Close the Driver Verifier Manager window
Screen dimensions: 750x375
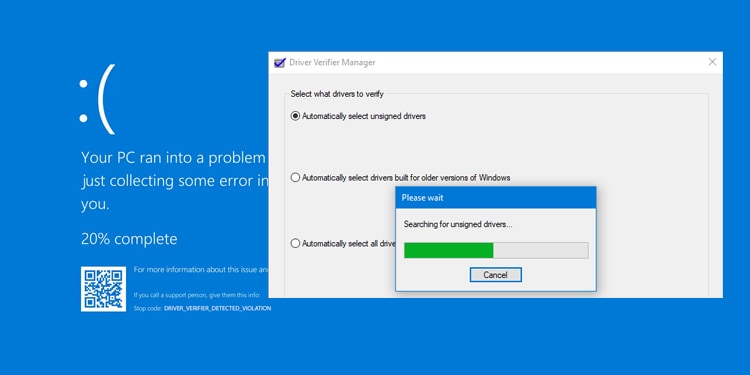pyautogui.click(x=712, y=62)
